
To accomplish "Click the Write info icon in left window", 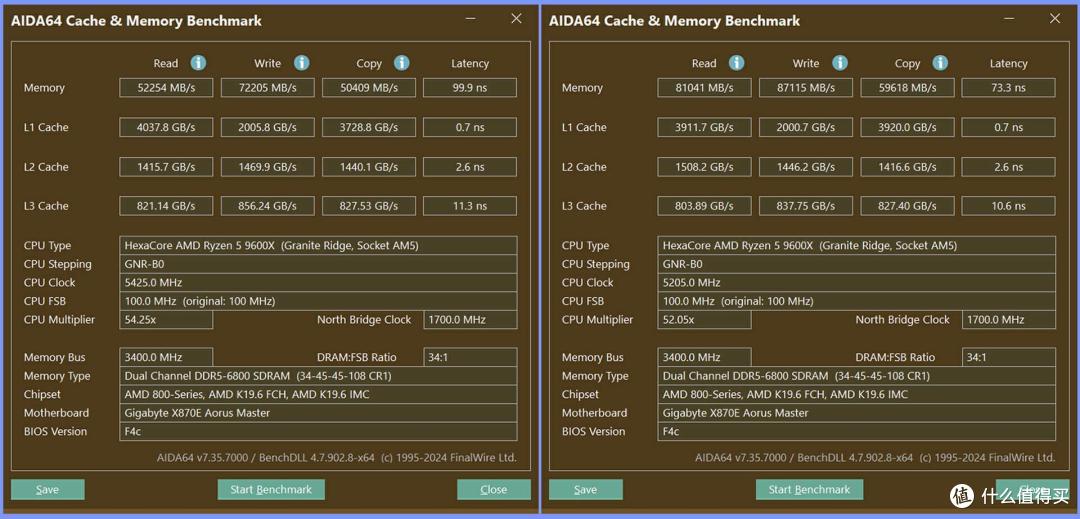I will [x=302, y=63].
